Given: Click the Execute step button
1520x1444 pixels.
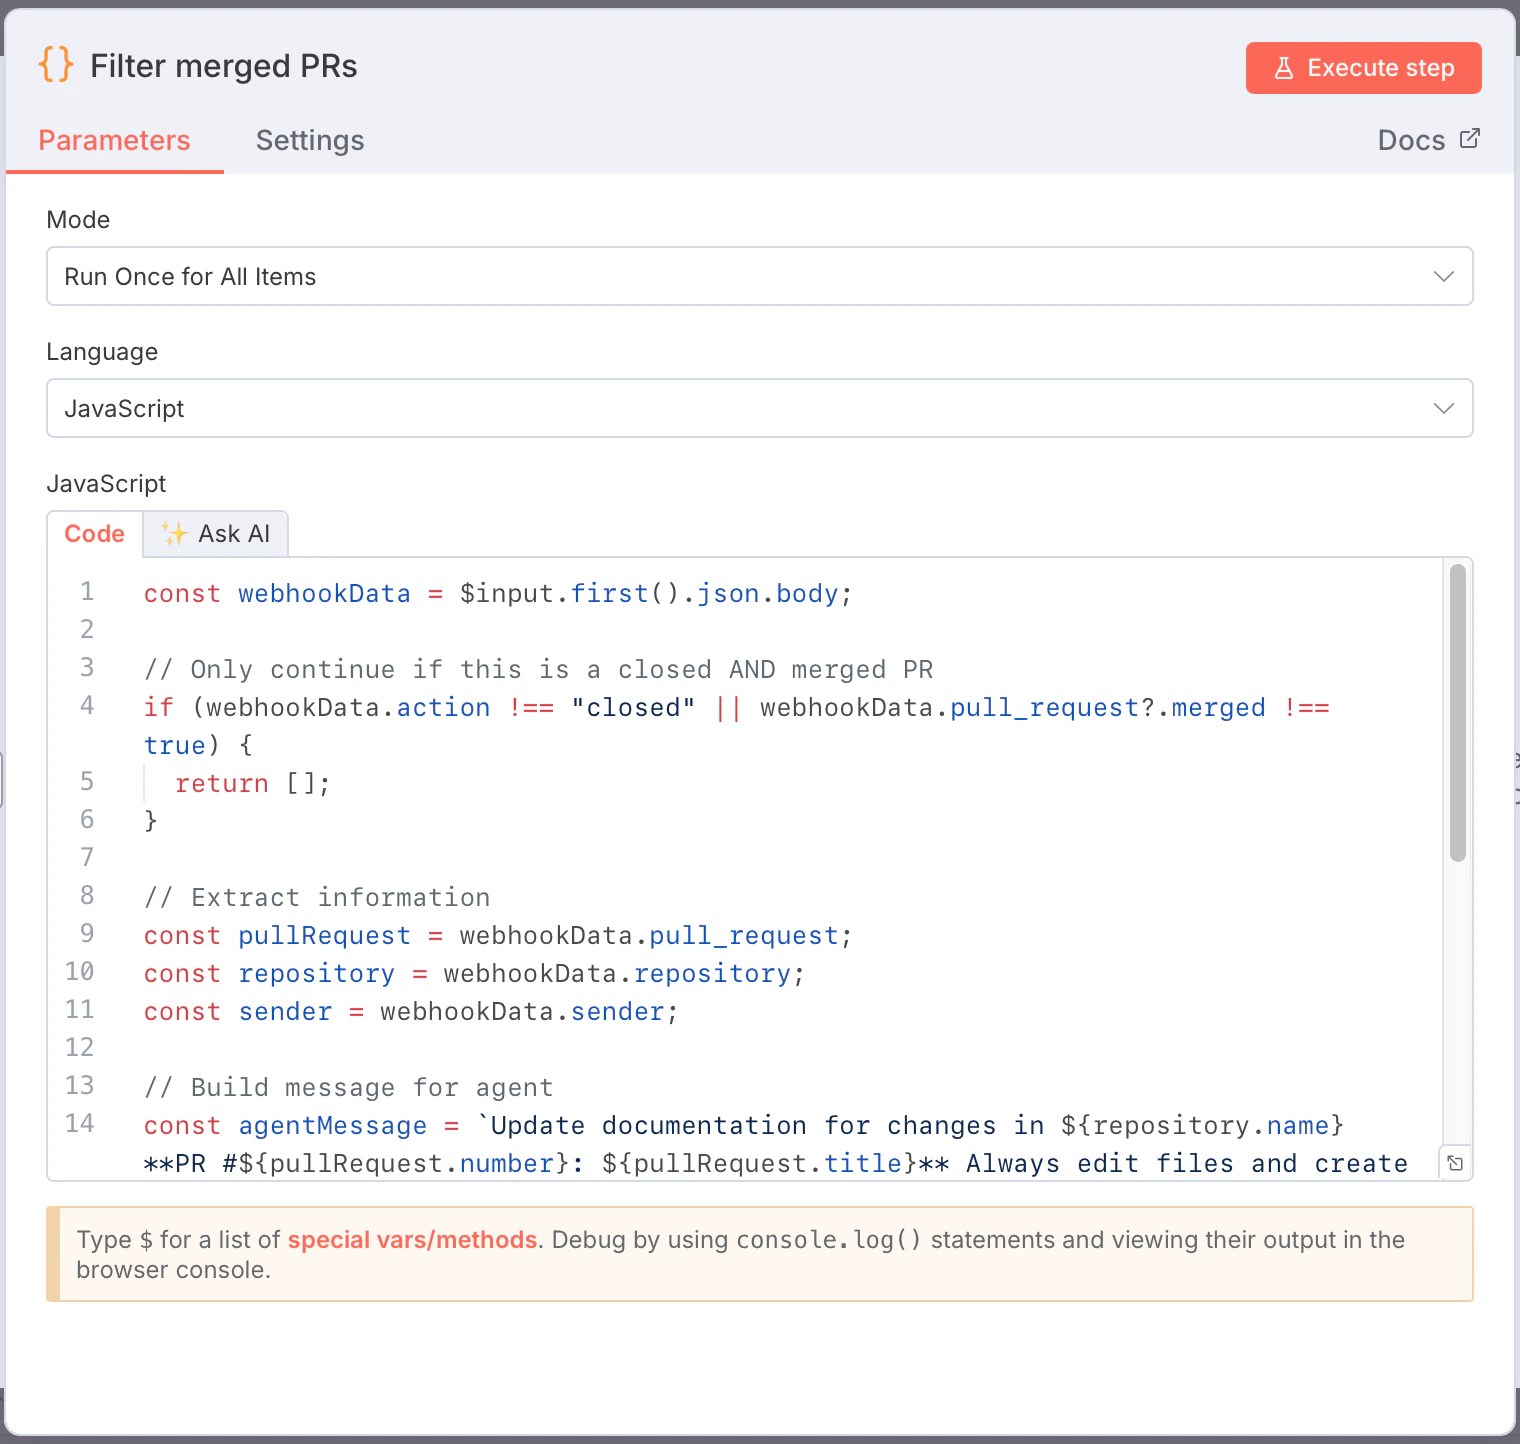Looking at the screenshot, I should click(1363, 67).
